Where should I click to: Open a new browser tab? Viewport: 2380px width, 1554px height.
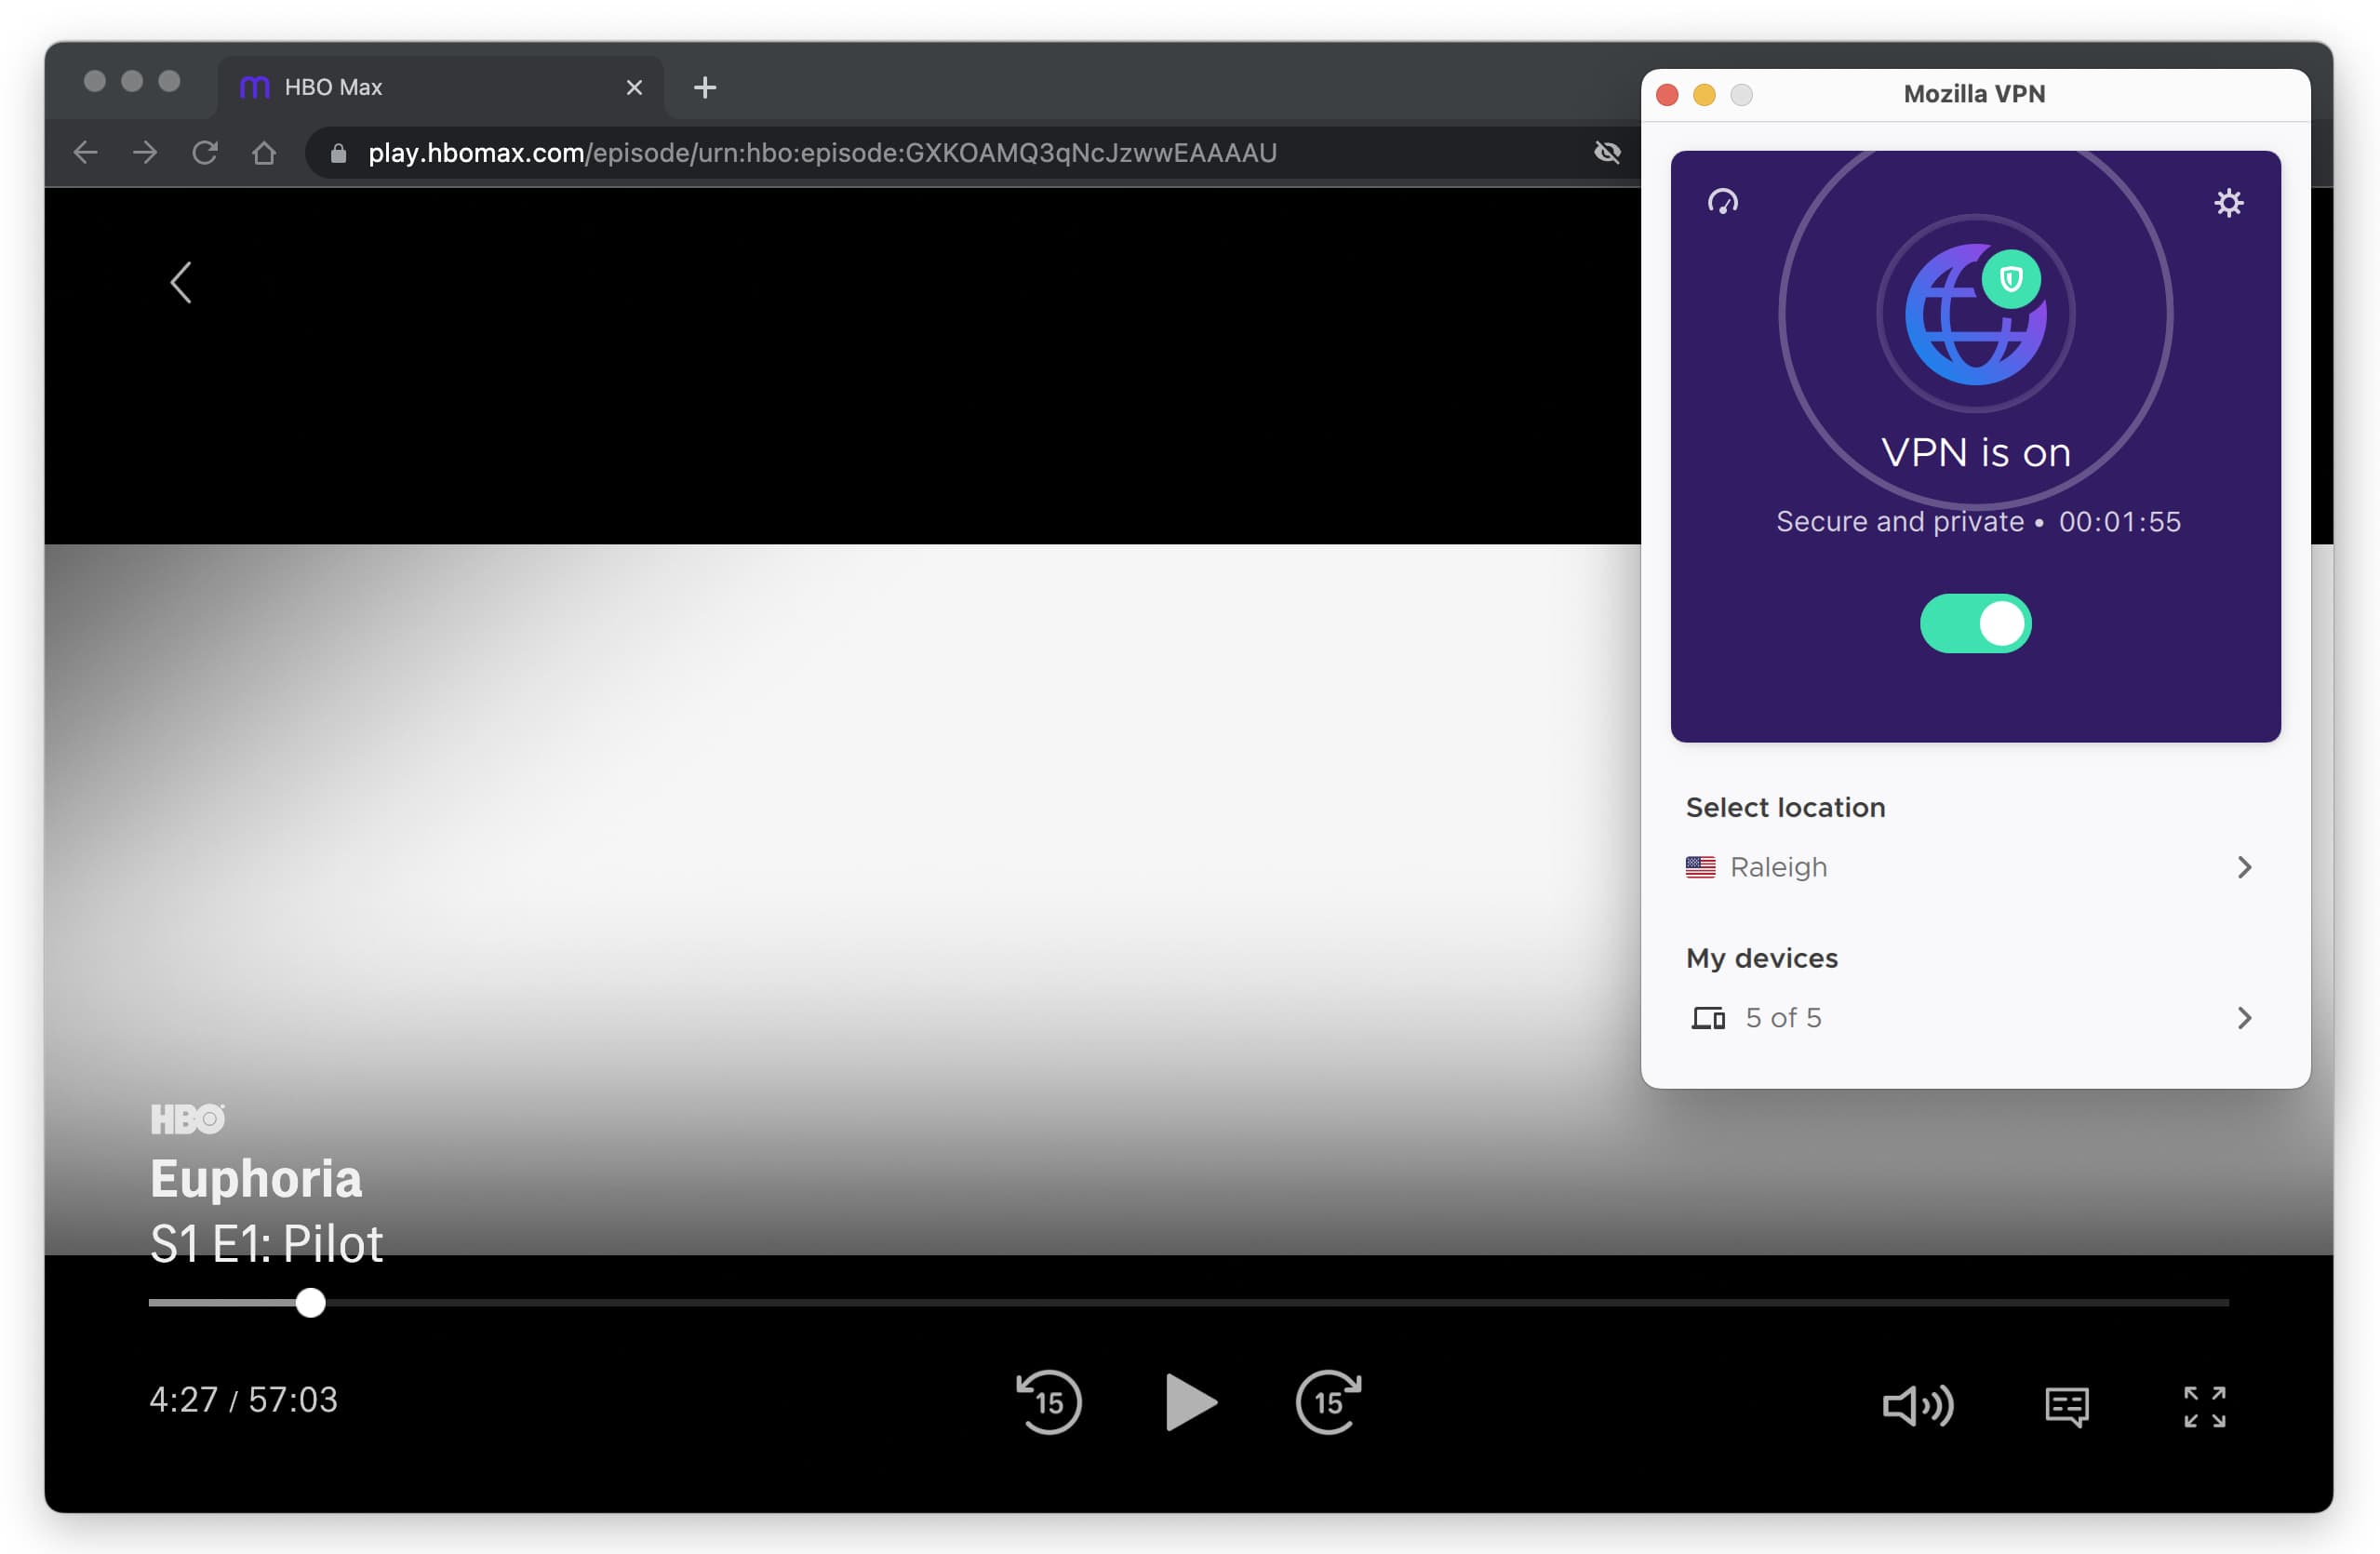(706, 88)
